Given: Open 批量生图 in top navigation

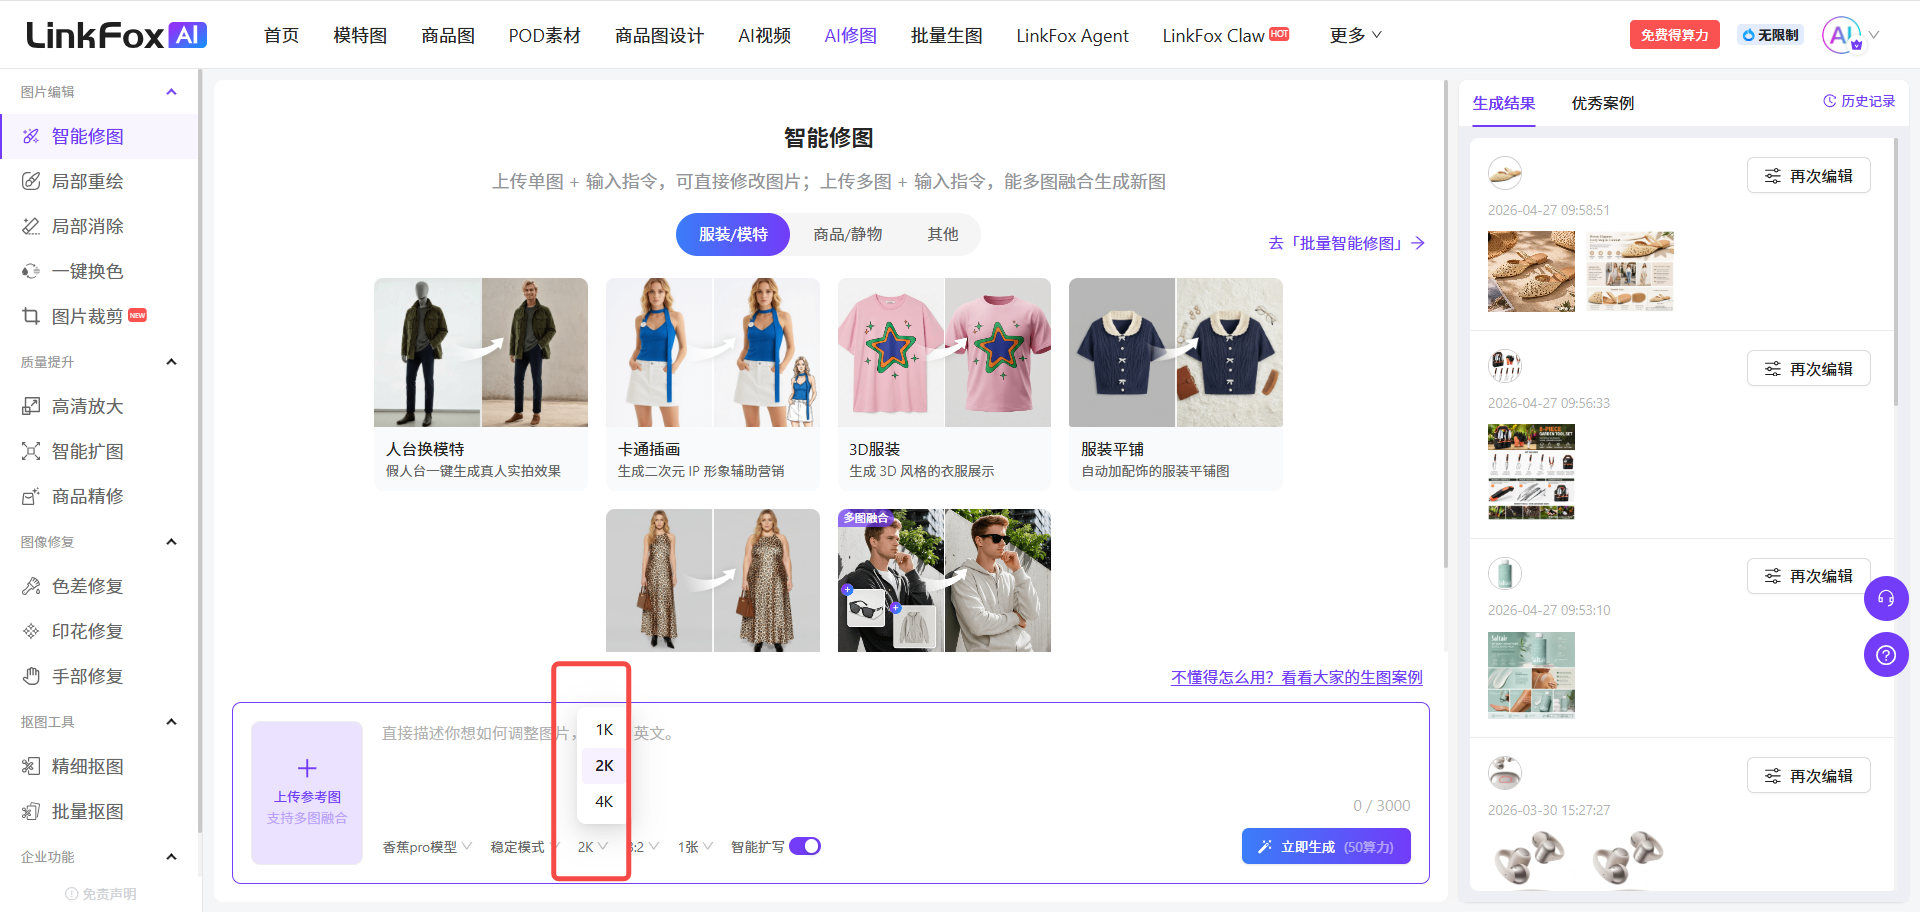Looking at the screenshot, I should click(946, 35).
